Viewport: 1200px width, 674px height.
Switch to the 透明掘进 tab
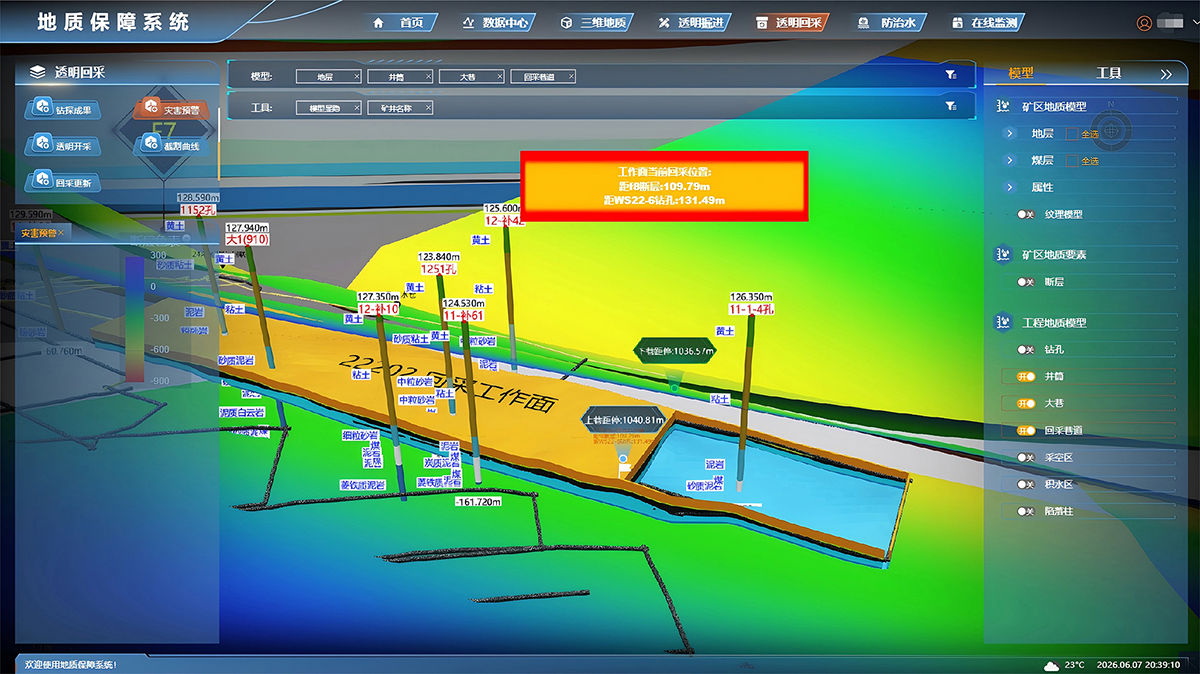tap(692, 22)
